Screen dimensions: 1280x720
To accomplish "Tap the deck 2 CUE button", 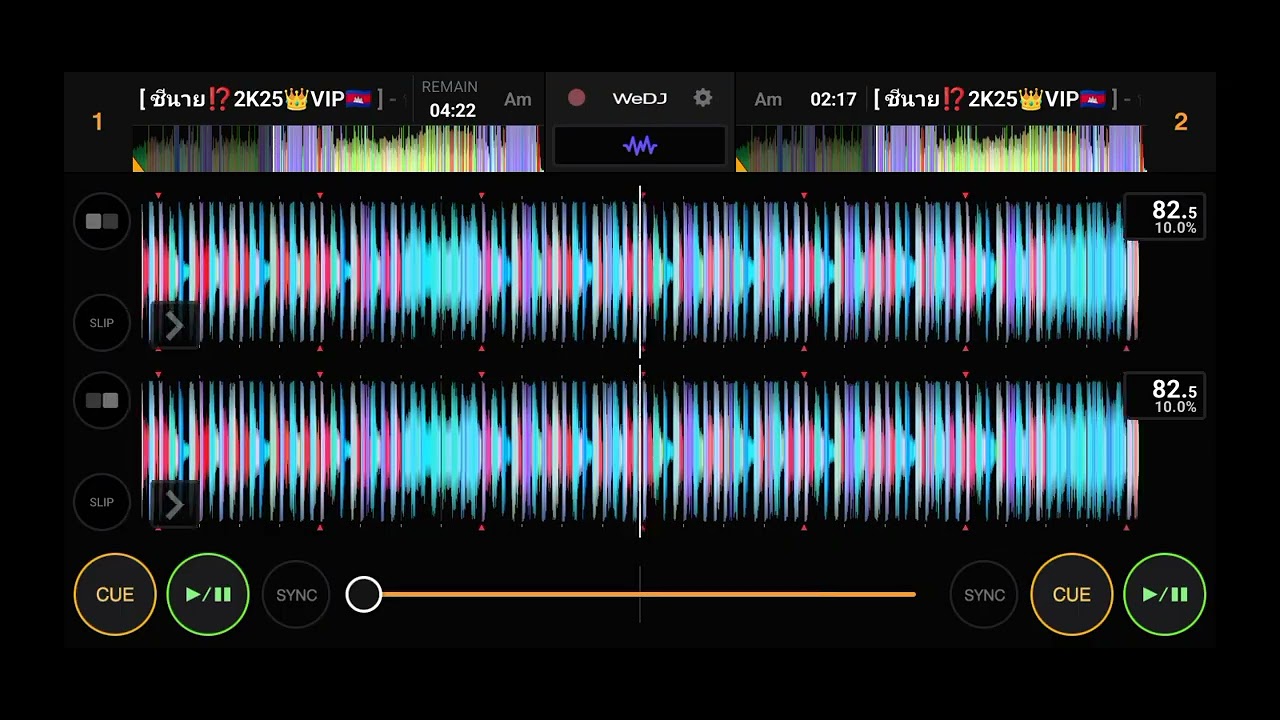I will point(1072,594).
